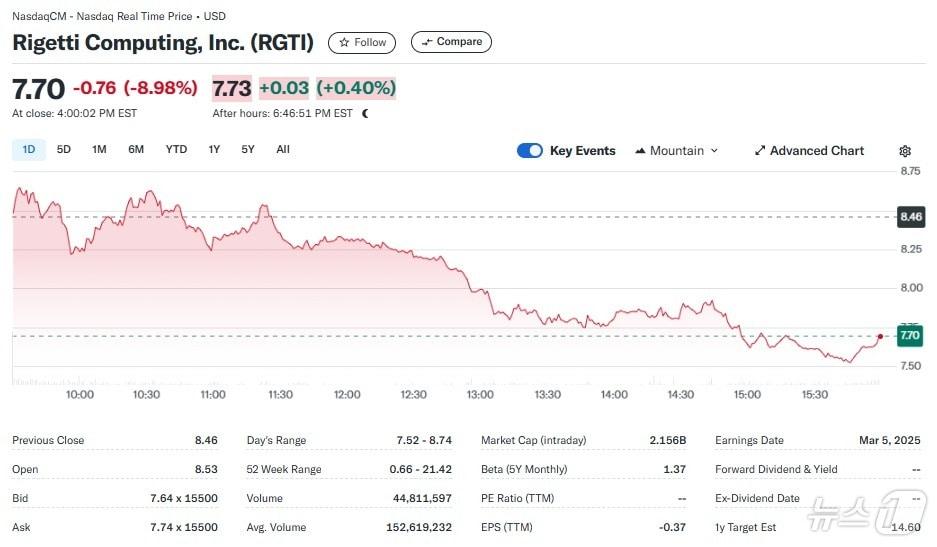937x547 pixels.
Task: Show All time range
Action: pyautogui.click(x=283, y=150)
